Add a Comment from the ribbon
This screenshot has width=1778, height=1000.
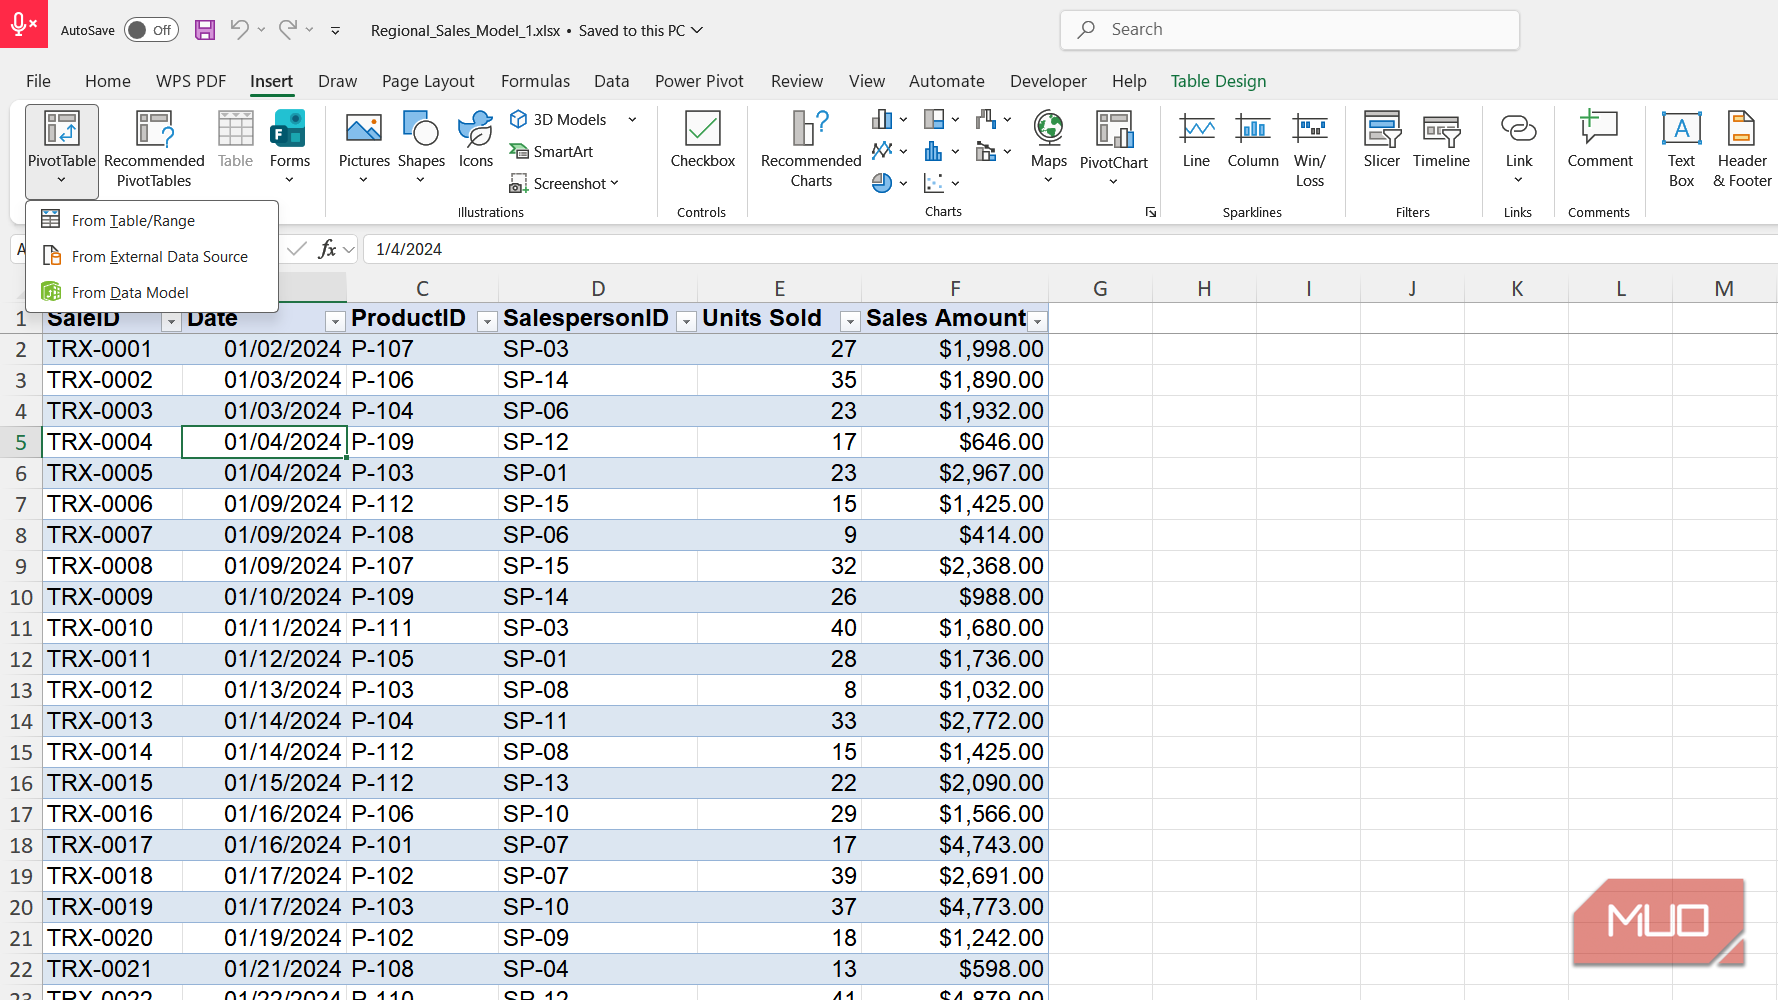coord(1600,140)
